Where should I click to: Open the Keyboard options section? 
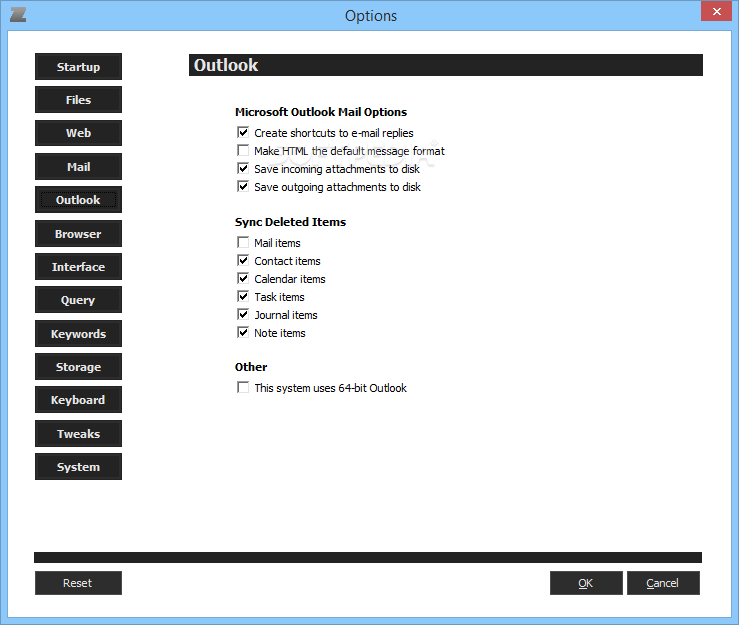tap(78, 399)
